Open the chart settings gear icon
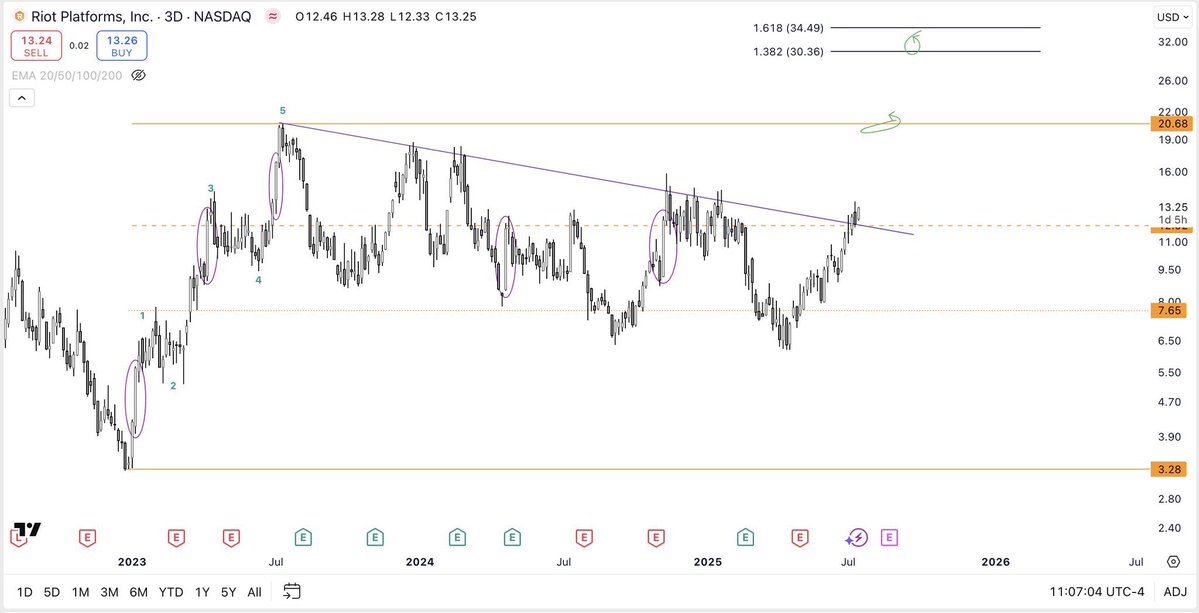 pos(1174,562)
